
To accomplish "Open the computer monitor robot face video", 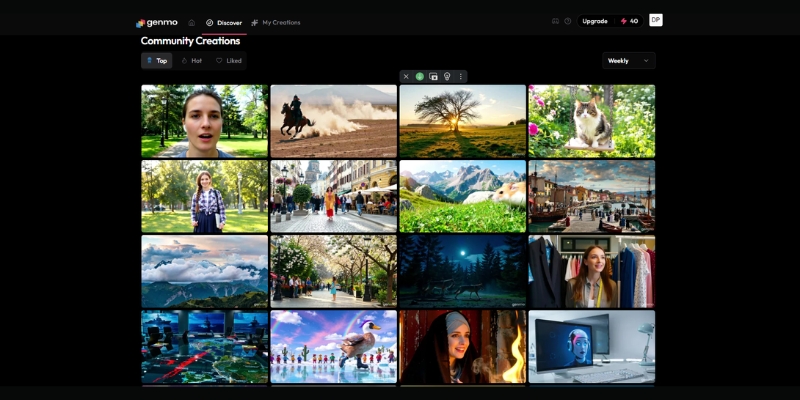I will 592,346.
